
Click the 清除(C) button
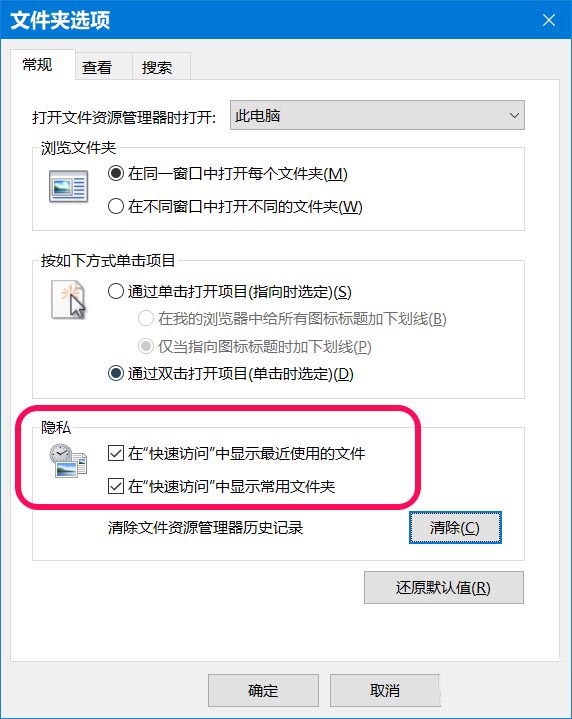pyautogui.click(x=455, y=528)
